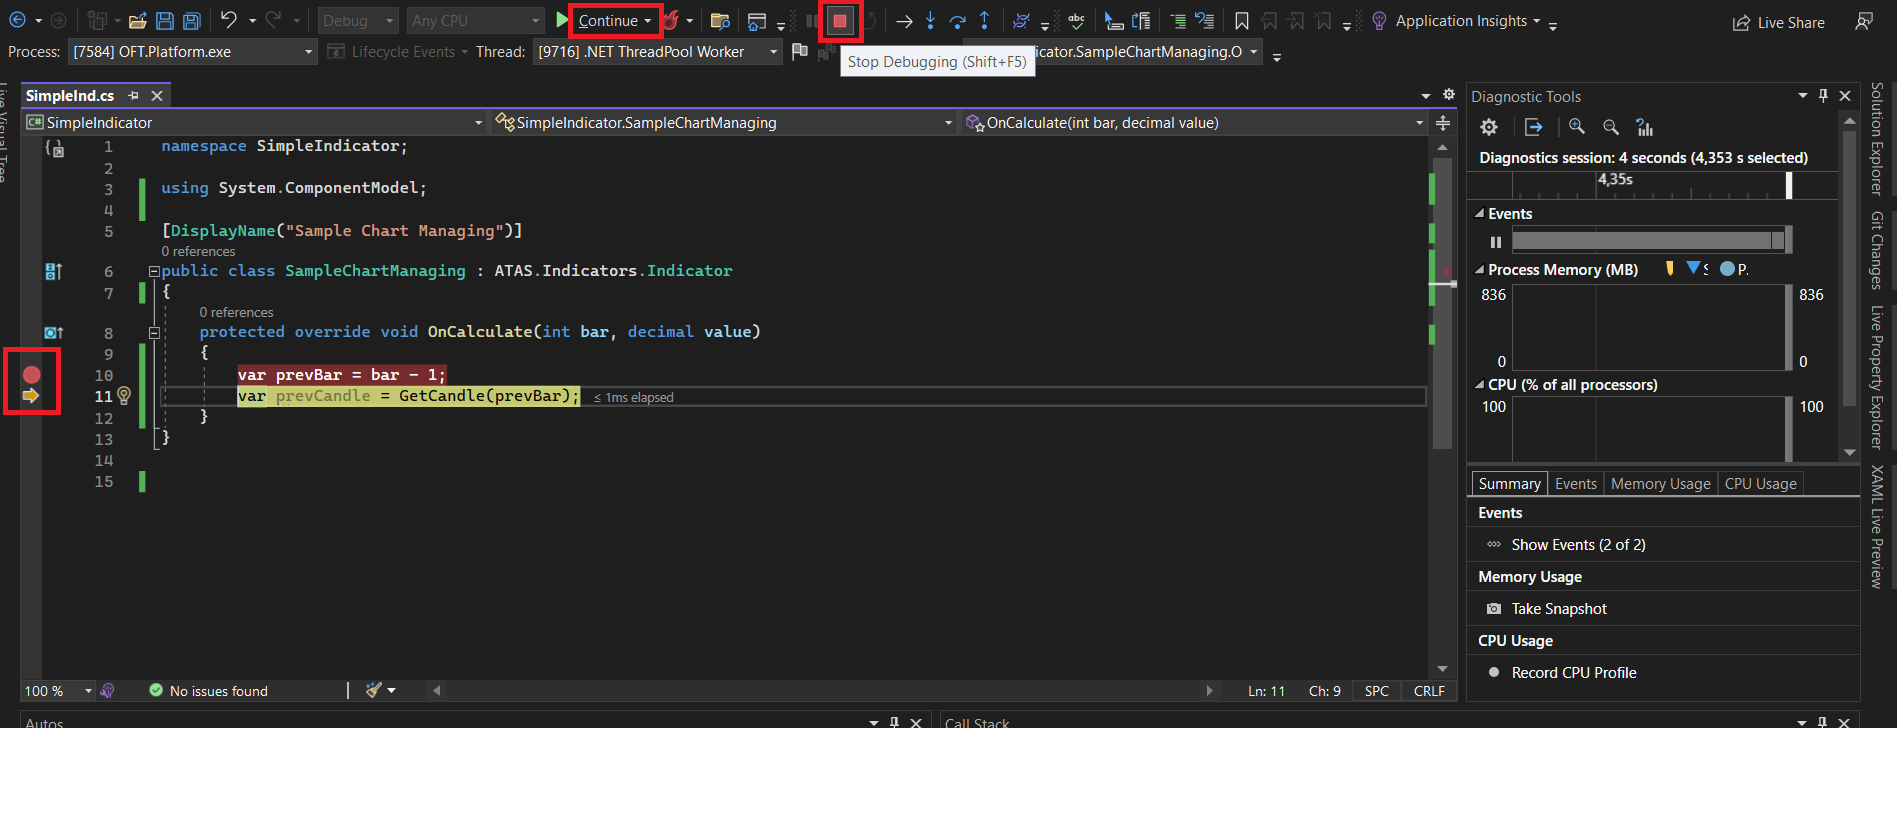Toggle pin on SimpleInd.cs tab
This screenshot has height=827, width=1897.
coord(133,96)
